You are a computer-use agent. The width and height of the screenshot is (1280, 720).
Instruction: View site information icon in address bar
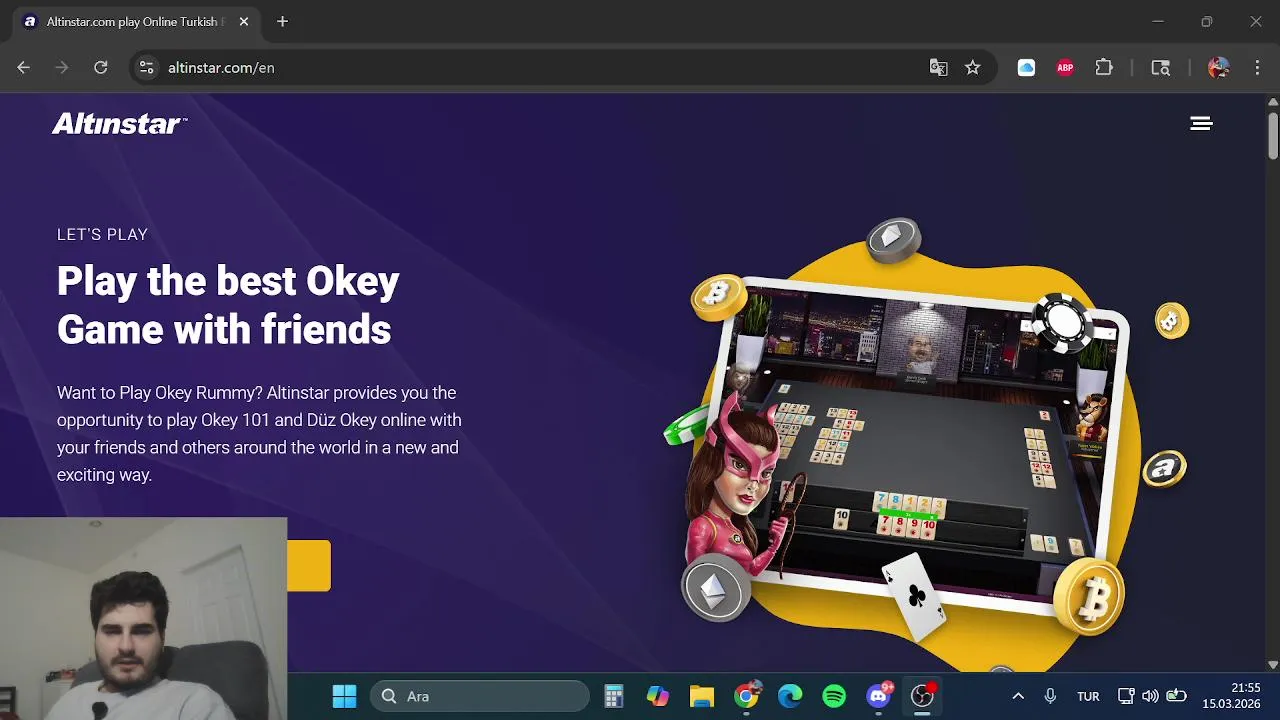tap(146, 67)
